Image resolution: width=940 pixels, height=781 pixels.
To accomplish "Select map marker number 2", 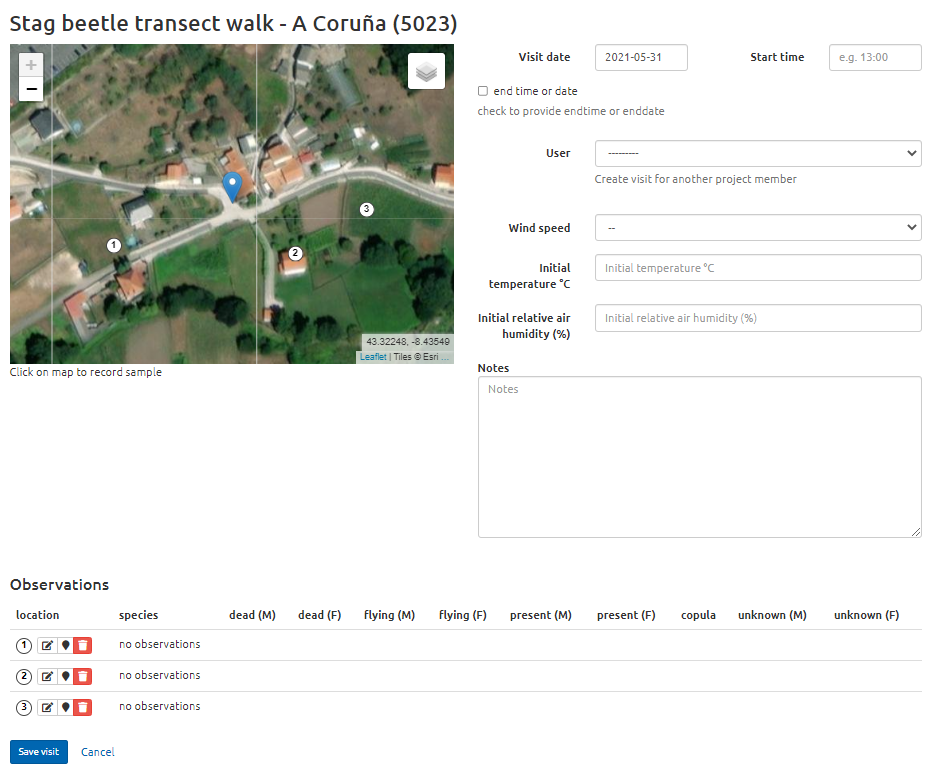I will click(294, 253).
